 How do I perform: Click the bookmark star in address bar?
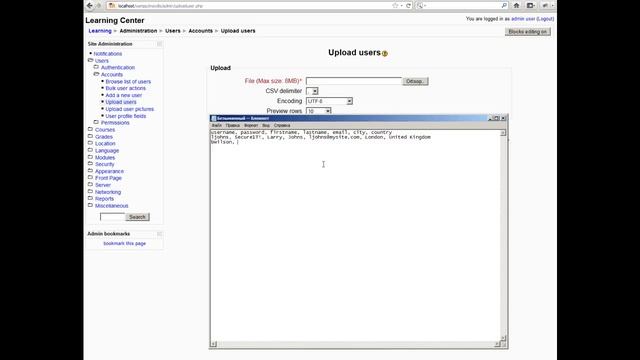coord(395,6)
